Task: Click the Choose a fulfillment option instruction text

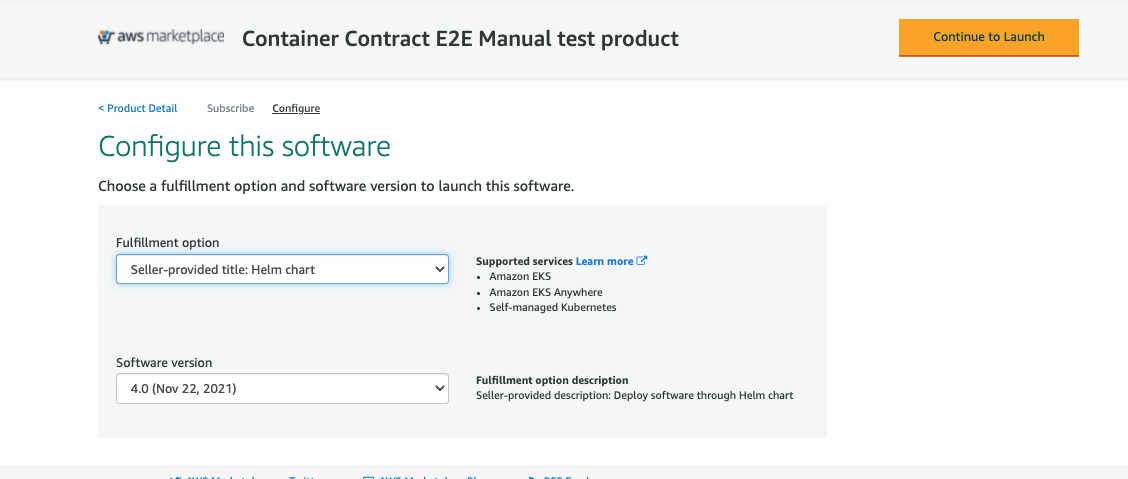Action: [336, 187]
